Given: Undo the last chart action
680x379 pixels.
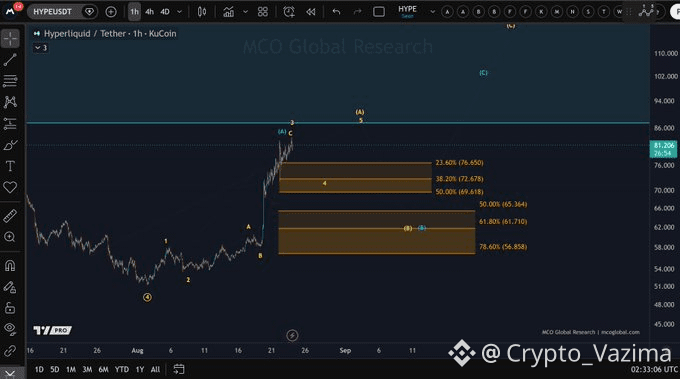Looking at the screenshot, I should point(336,12).
